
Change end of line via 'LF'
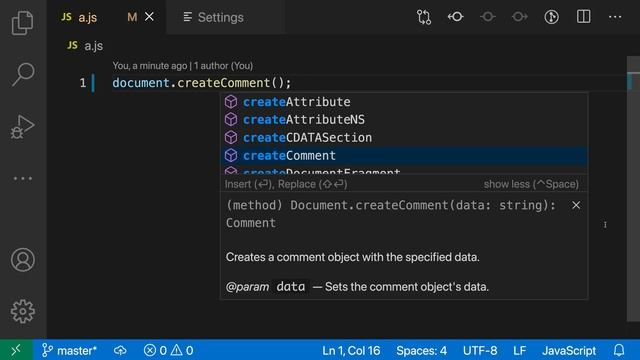point(519,351)
